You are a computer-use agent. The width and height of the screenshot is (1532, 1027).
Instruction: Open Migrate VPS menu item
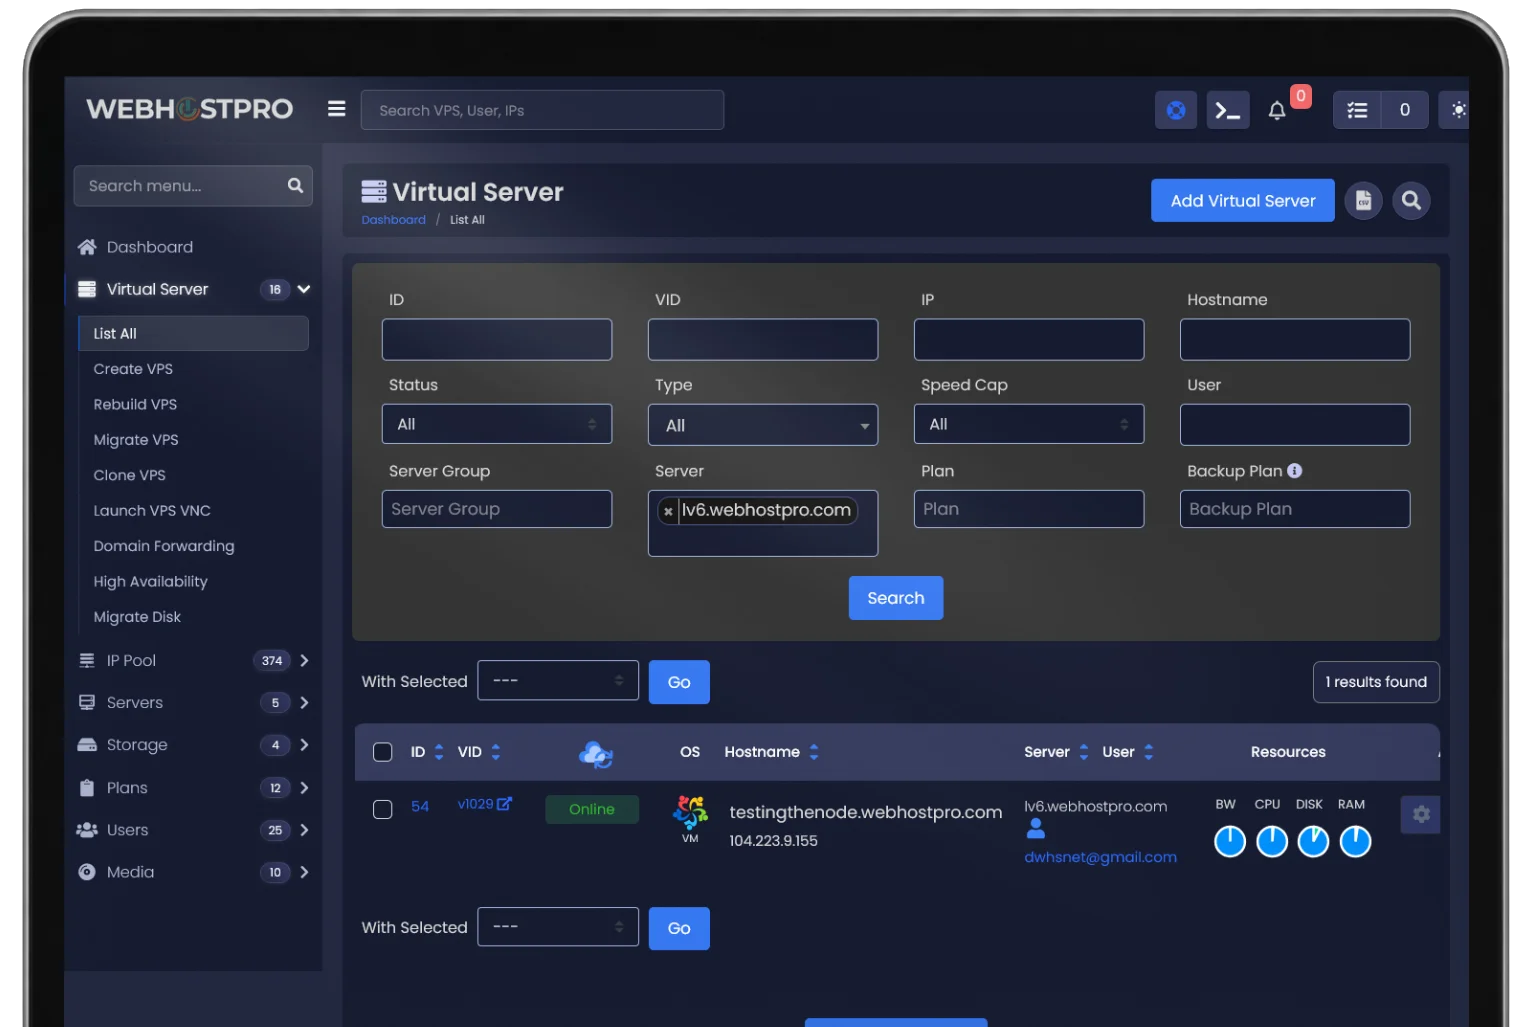pyautogui.click(x=136, y=440)
